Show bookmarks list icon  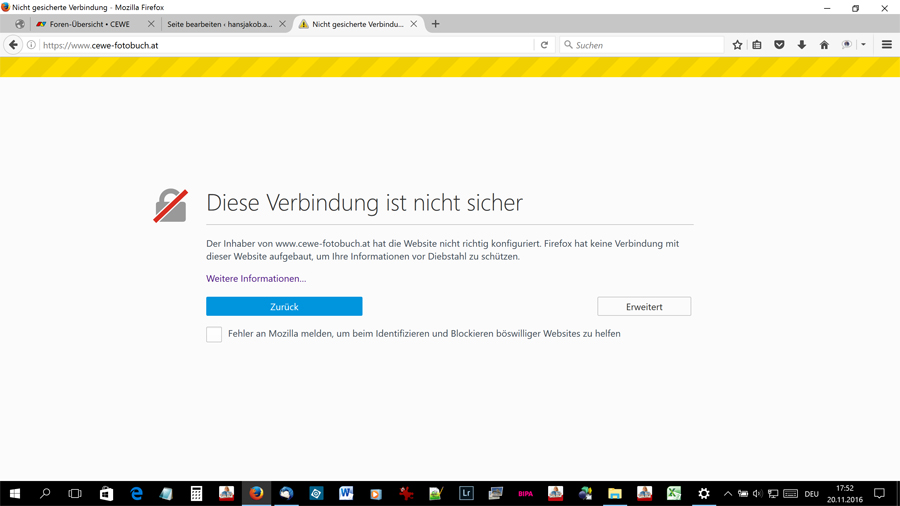pyautogui.click(x=757, y=45)
